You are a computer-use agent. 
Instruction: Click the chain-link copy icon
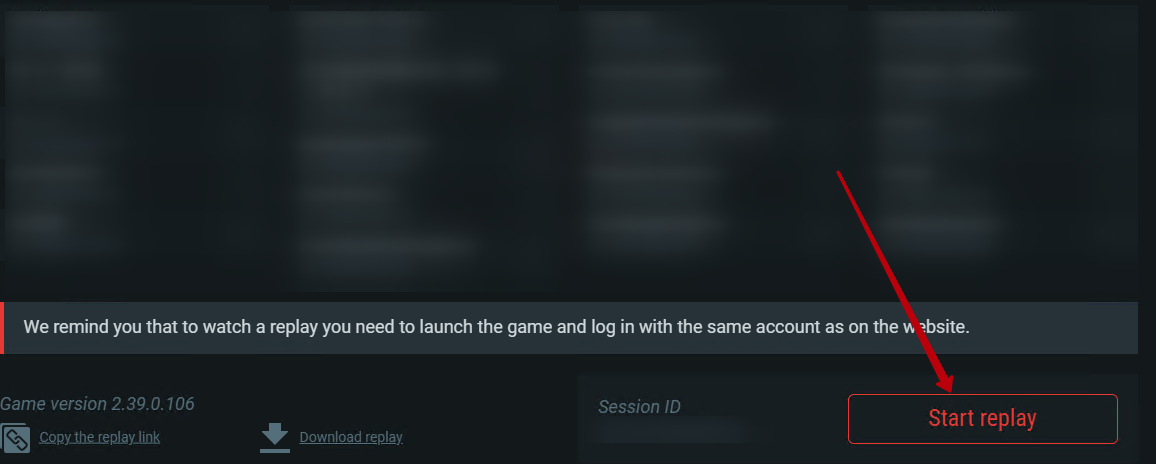[15, 437]
